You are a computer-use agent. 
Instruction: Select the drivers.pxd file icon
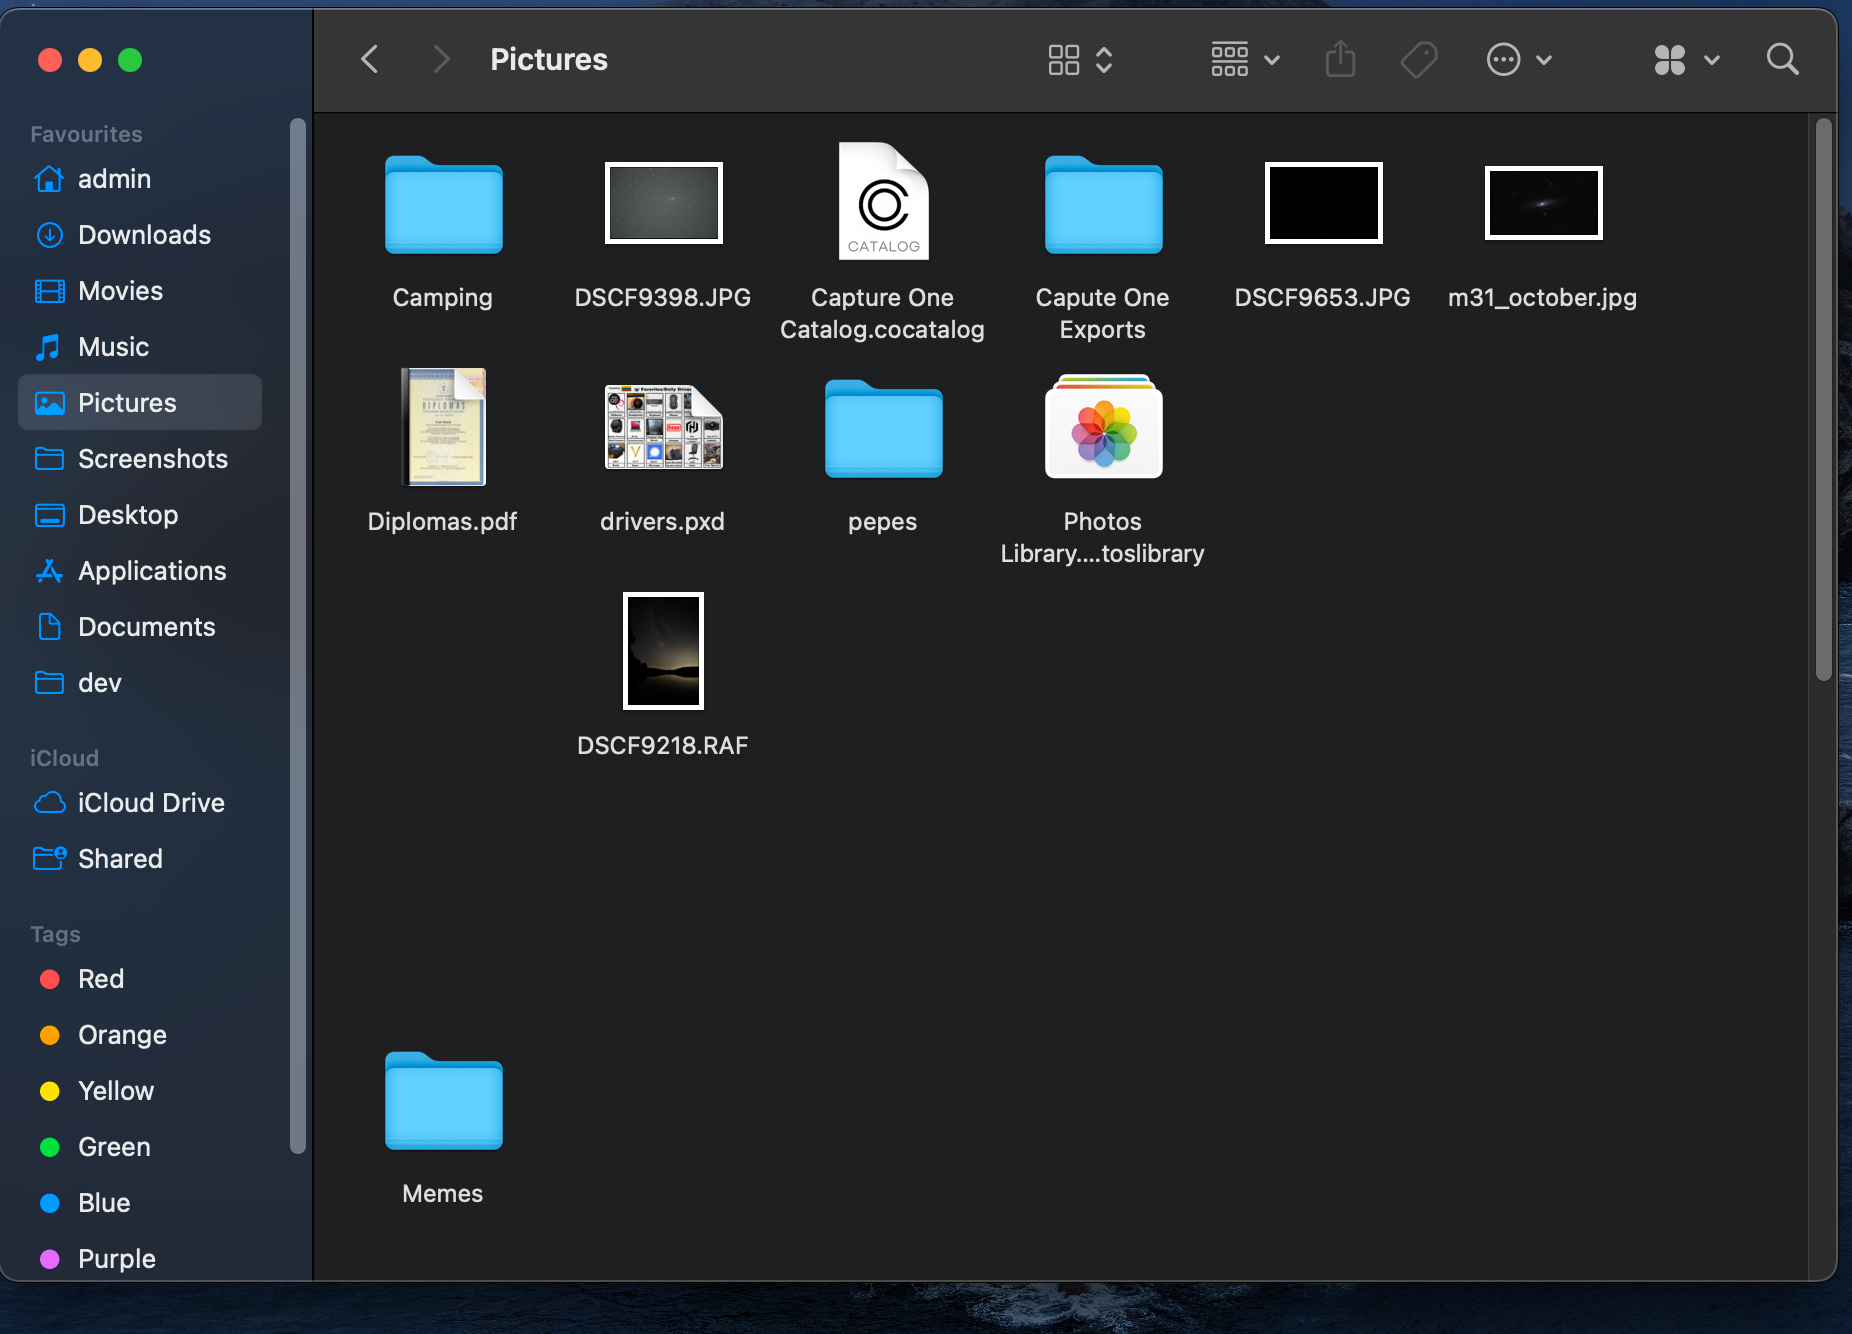pos(663,427)
